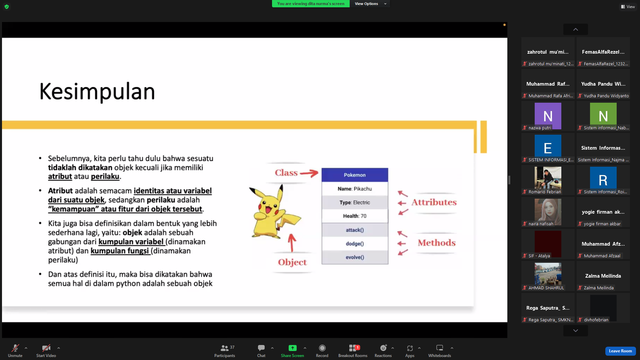Screen dimensions: 640x360
Task: Select zahrotul mu'minati participant tile
Action: (548, 53)
